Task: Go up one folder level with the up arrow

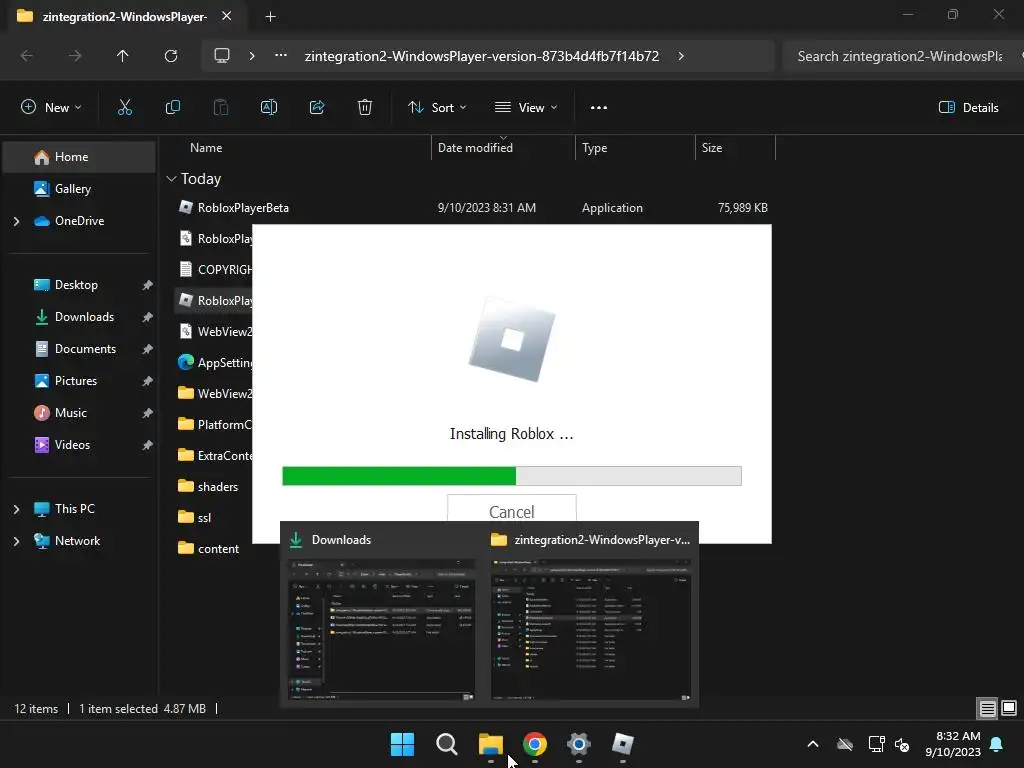Action: point(123,56)
